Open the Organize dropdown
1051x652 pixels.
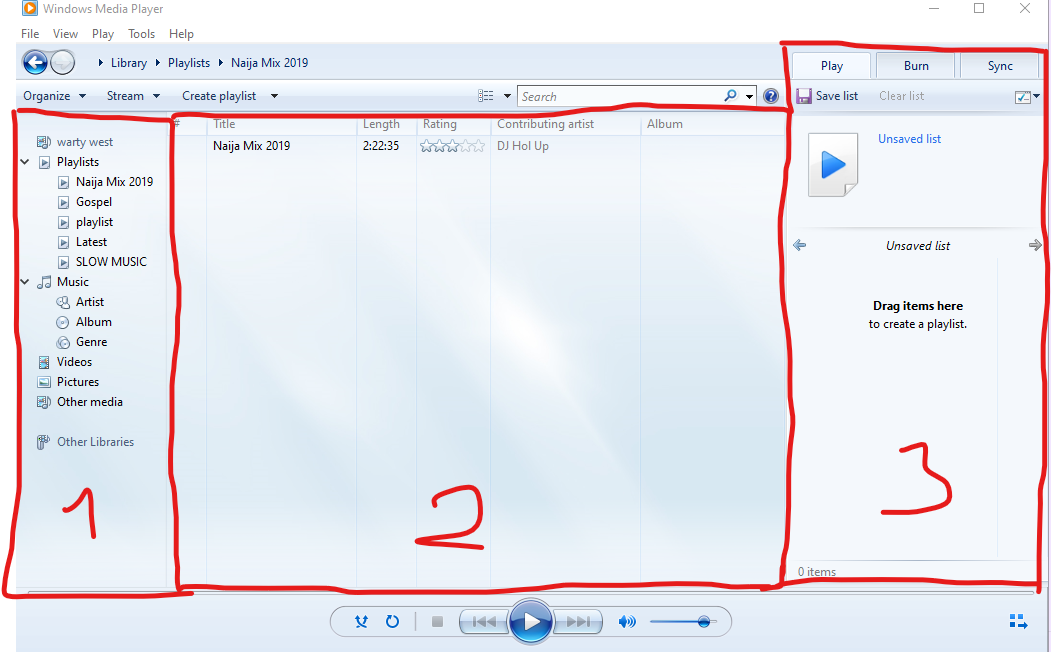pyautogui.click(x=54, y=96)
